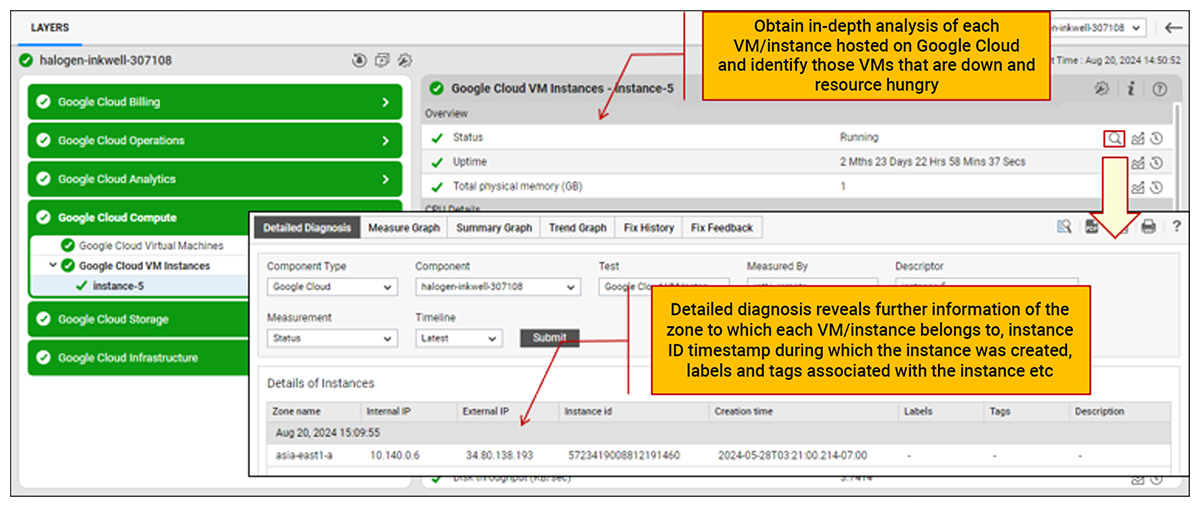1200x507 pixels.
Task: Click the print icon in diagnosis toolbar
Action: click(x=1148, y=227)
